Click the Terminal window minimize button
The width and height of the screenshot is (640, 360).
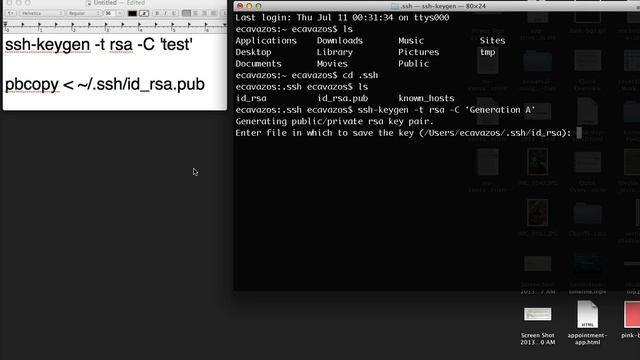click(x=249, y=6)
